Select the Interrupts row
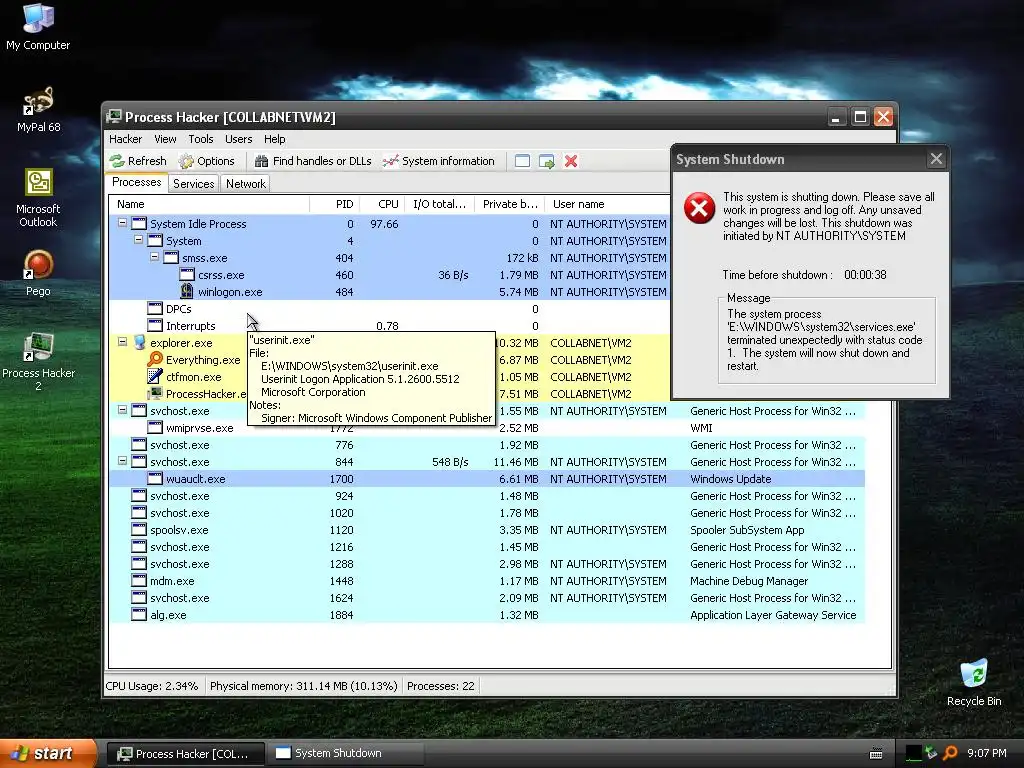The width and height of the screenshot is (1024, 768). click(389, 326)
